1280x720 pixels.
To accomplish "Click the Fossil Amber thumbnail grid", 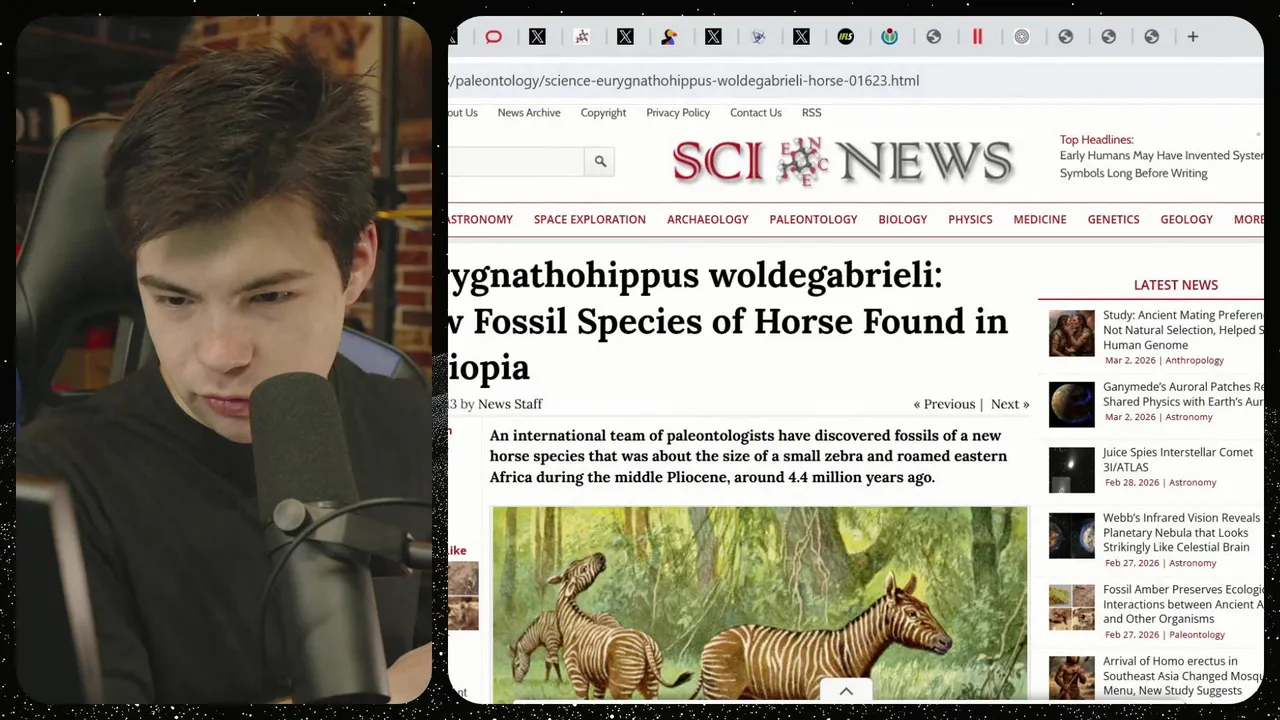I will click(1071, 608).
